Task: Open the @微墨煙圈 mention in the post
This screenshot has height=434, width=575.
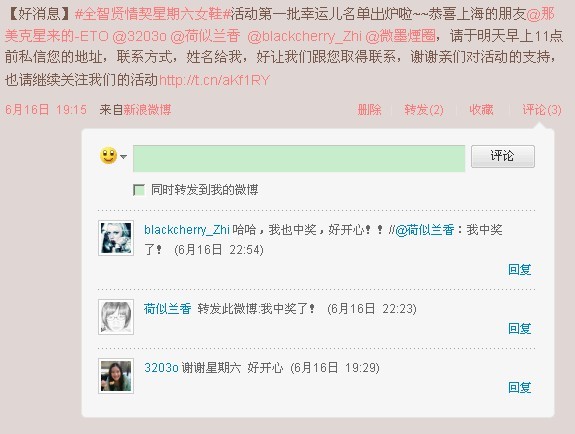Action: (400, 36)
